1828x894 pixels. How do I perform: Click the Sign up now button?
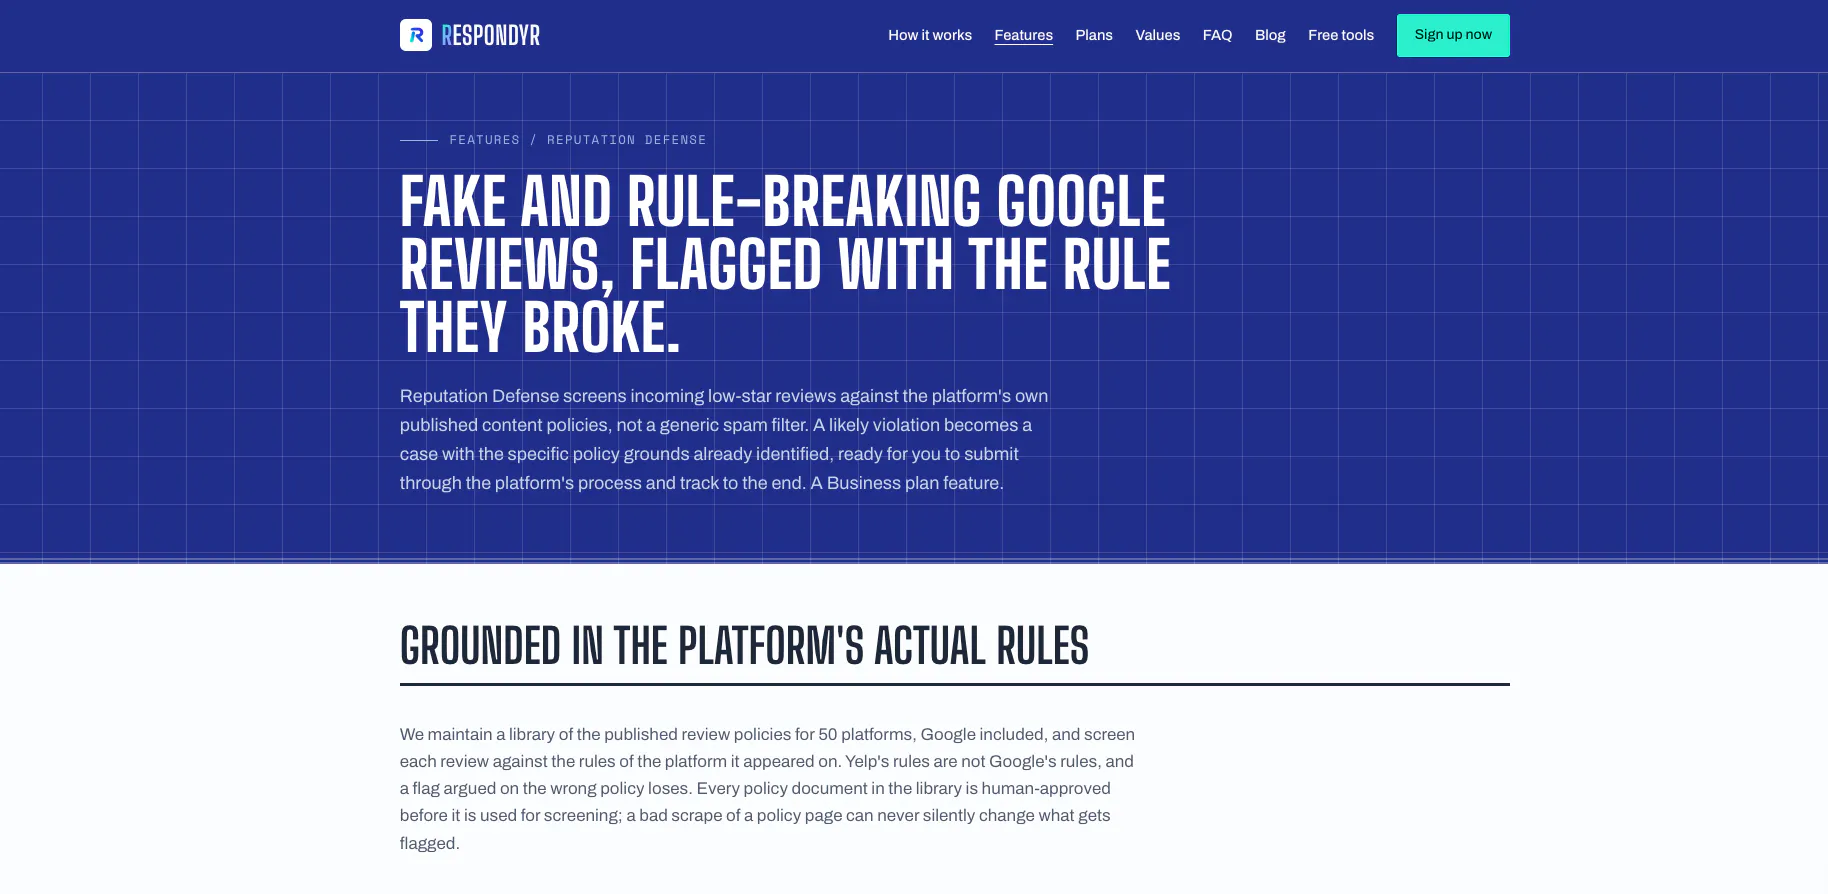(x=1453, y=35)
